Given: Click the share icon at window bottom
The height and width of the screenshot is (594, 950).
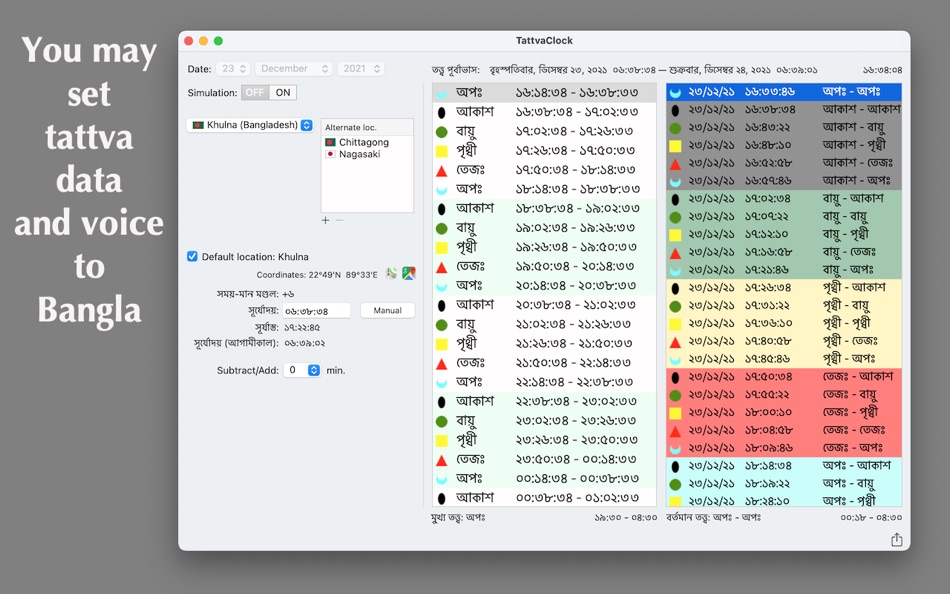Looking at the screenshot, I should click(x=897, y=539).
